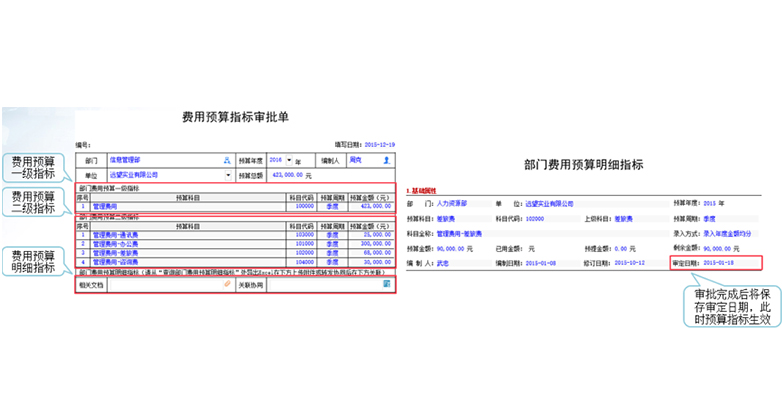Image resolution: width=782 pixels, height=400 pixels.
Task: Click the 关联协同 association icon
Action: click(x=386, y=284)
